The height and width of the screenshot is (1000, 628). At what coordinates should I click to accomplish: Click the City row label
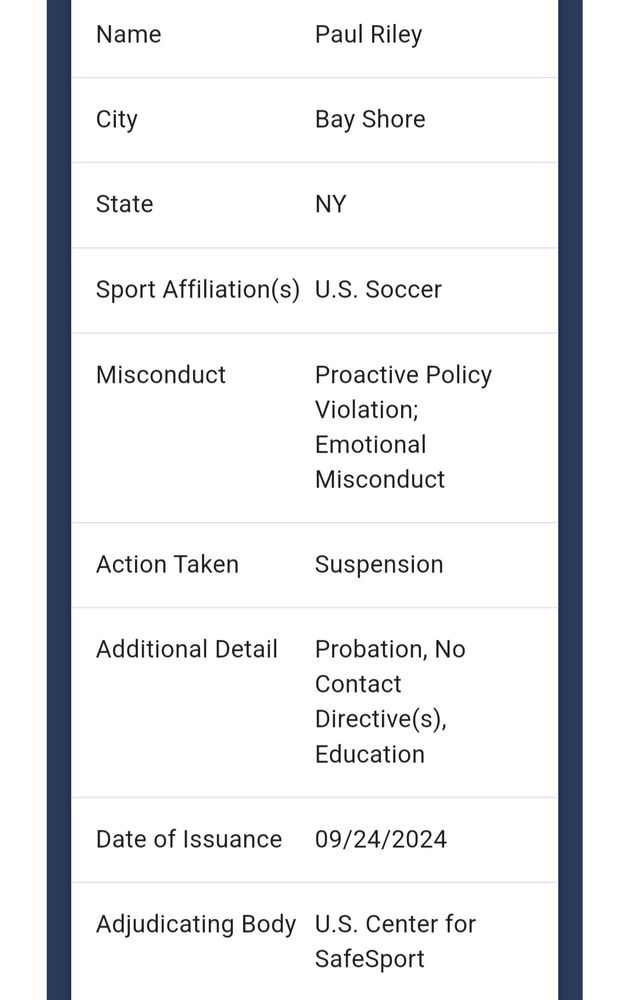pos(117,120)
